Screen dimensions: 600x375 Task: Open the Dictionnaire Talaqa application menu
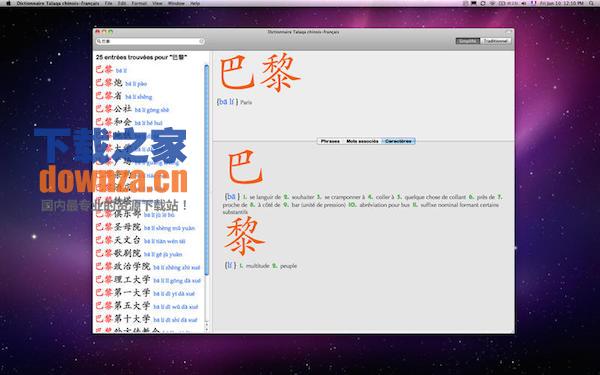coord(58,3)
